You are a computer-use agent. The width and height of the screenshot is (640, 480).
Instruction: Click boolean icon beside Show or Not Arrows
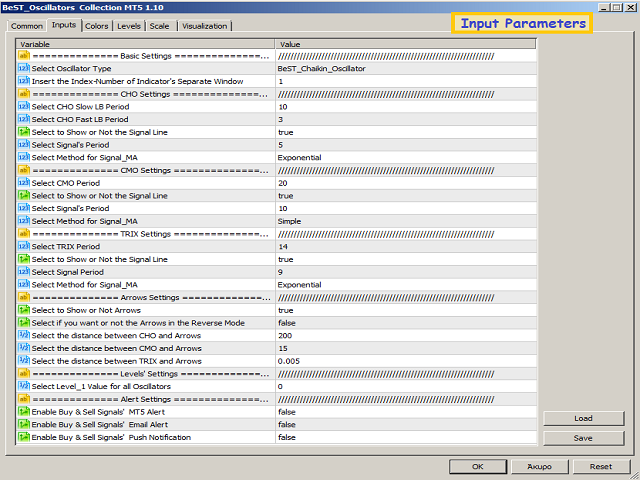24,310
